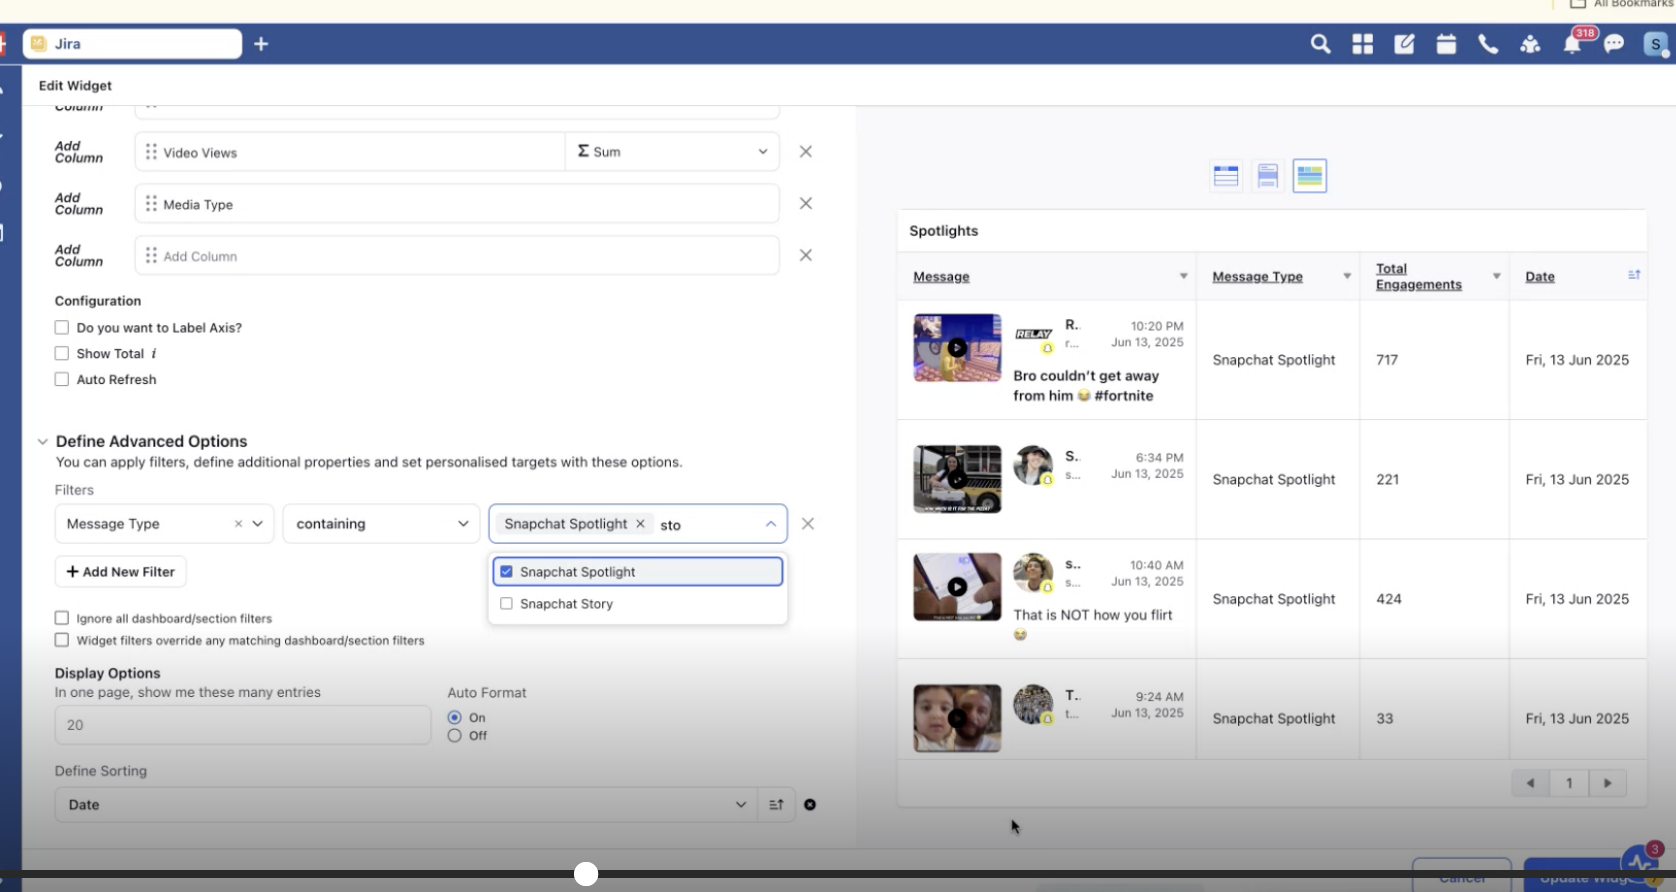Click the people/community icon in the top bar
Viewport: 1676px width, 892px height.
pyautogui.click(x=1530, y=44)
